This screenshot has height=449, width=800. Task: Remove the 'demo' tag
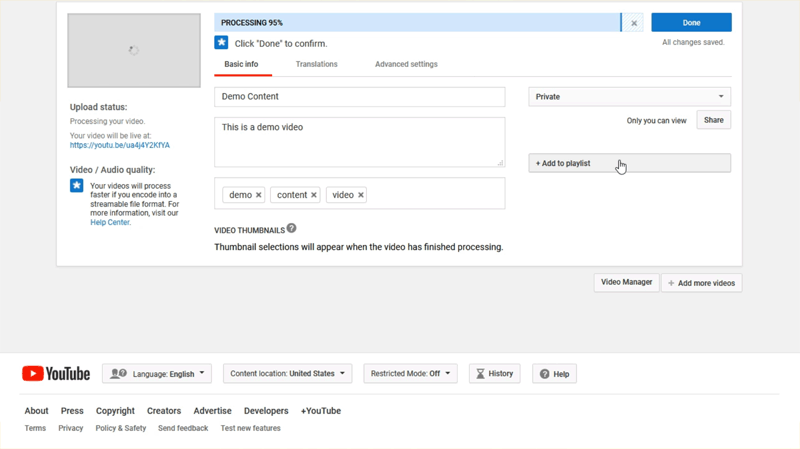pyautogui.click(x=258, y=195)
